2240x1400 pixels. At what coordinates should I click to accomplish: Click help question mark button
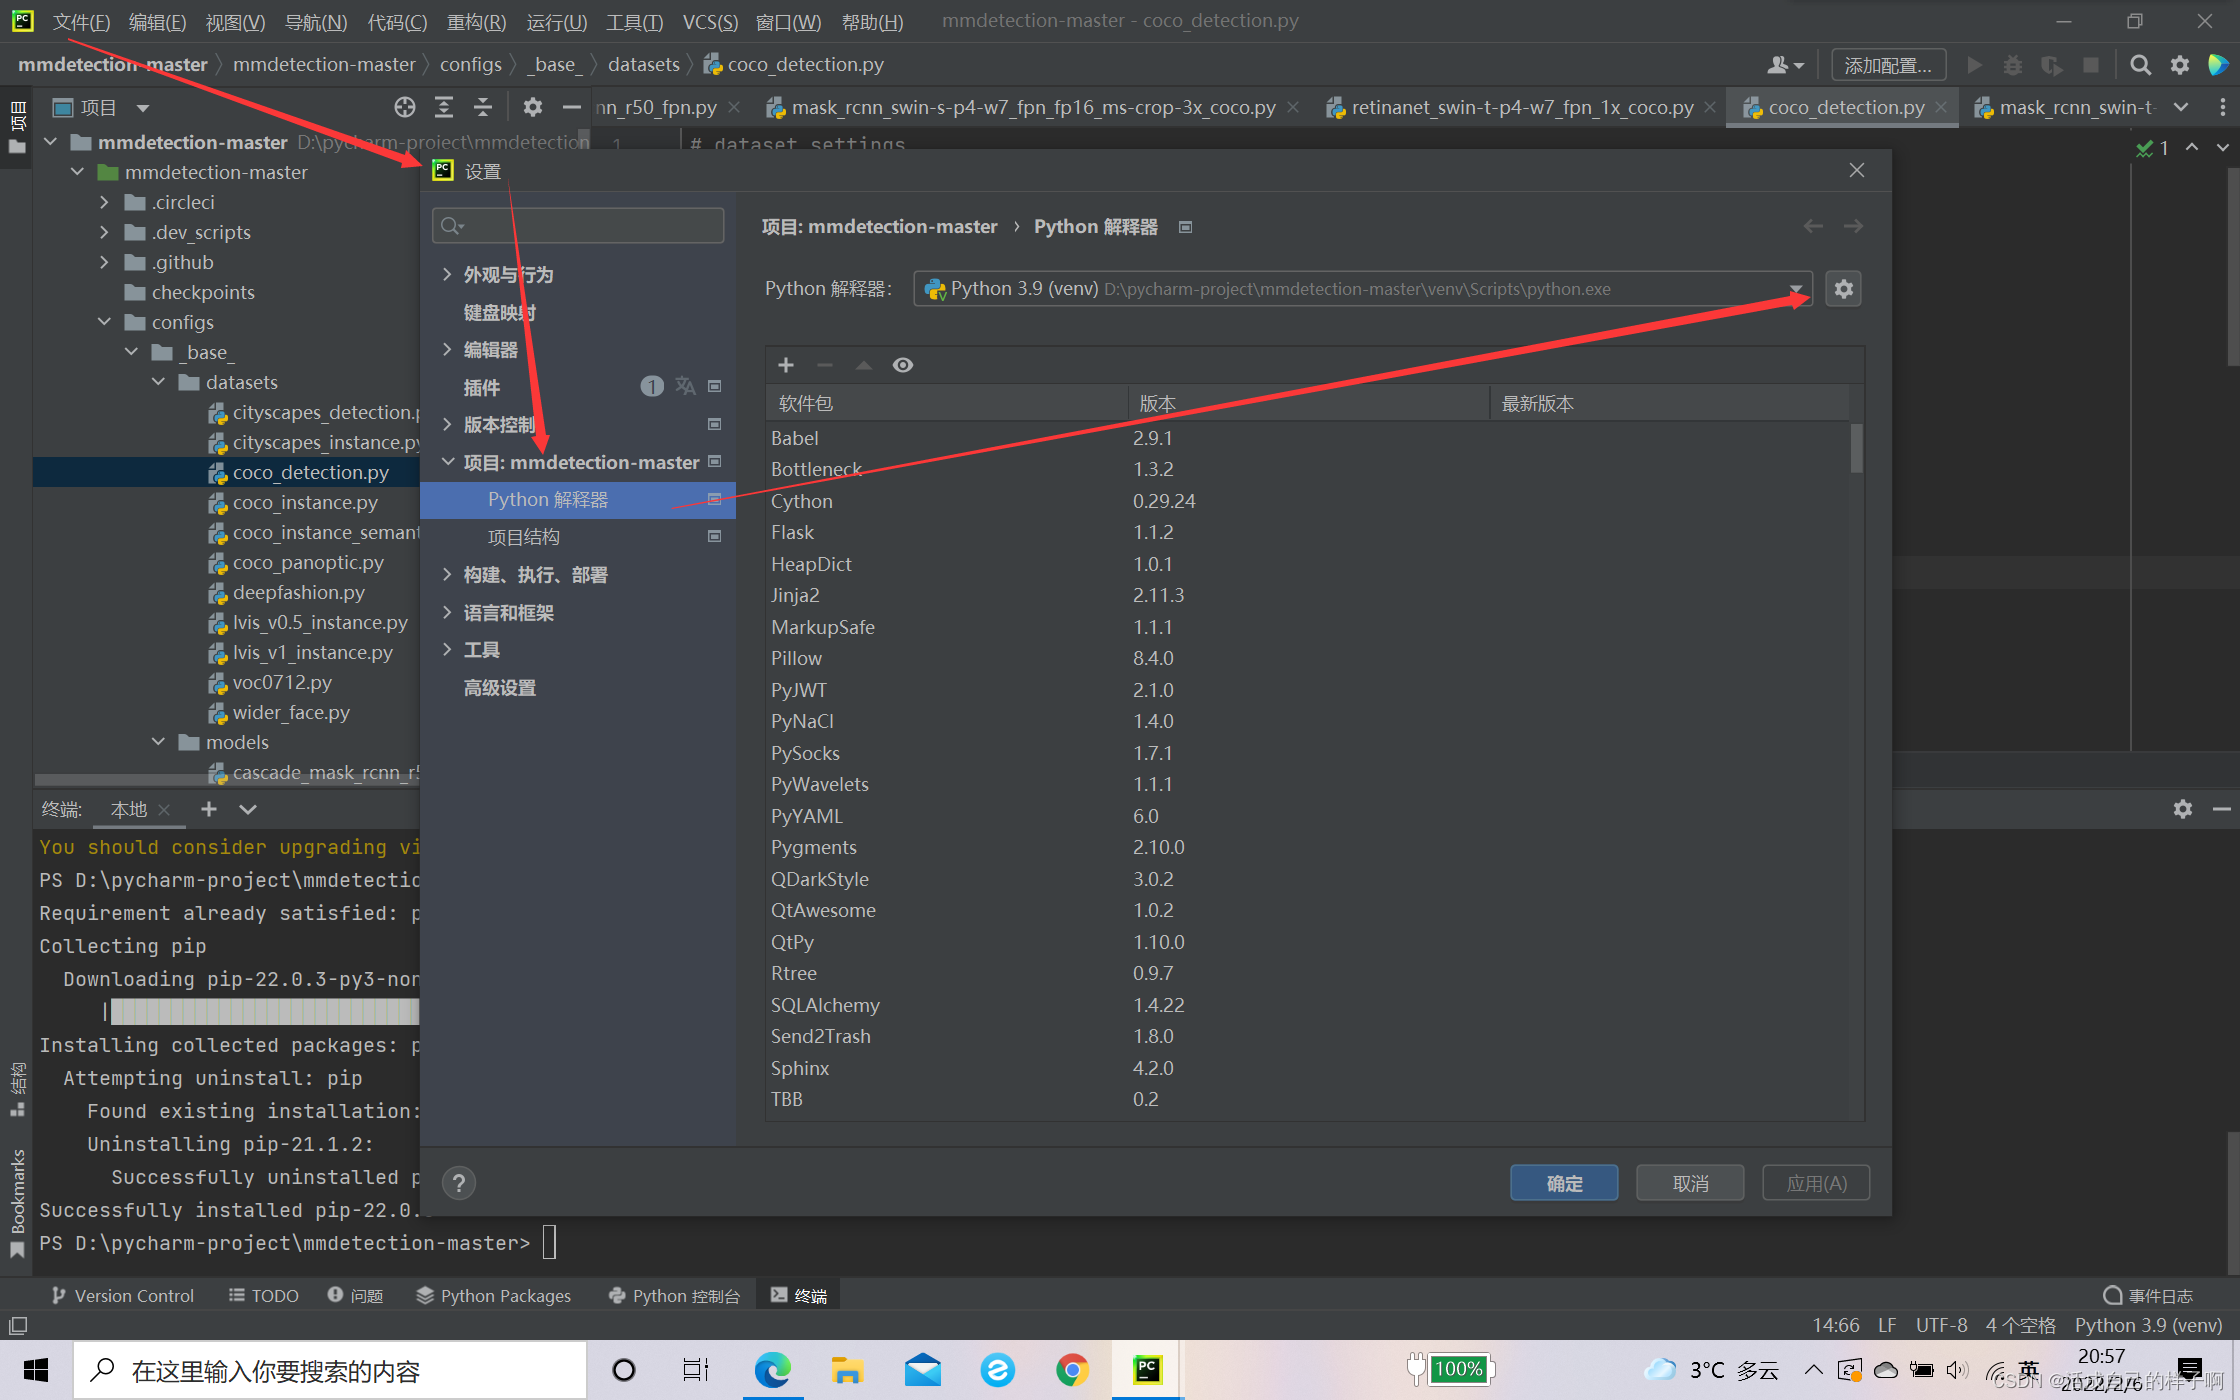pos(459,1183)
